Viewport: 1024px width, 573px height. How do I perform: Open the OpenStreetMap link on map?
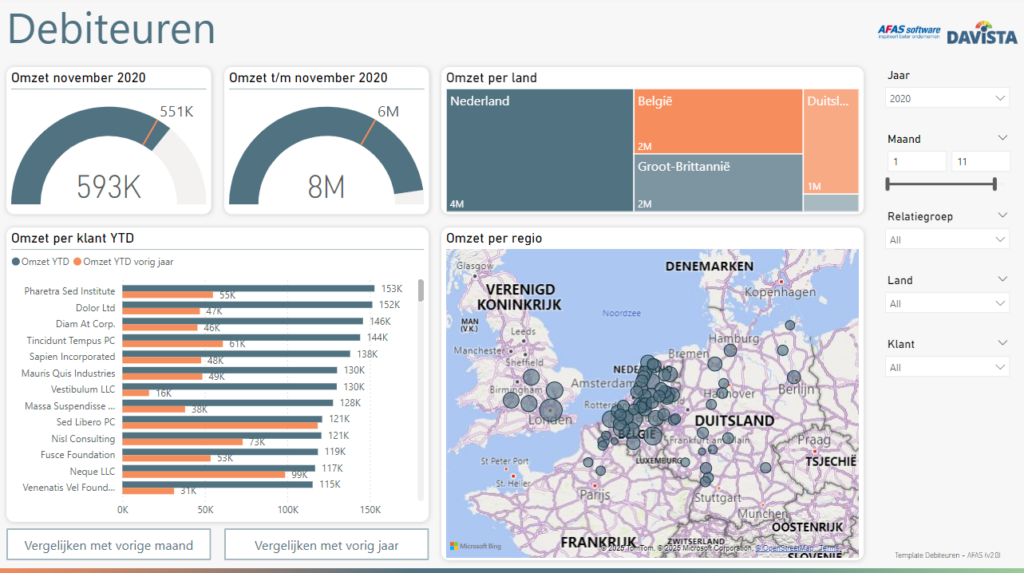785,549
